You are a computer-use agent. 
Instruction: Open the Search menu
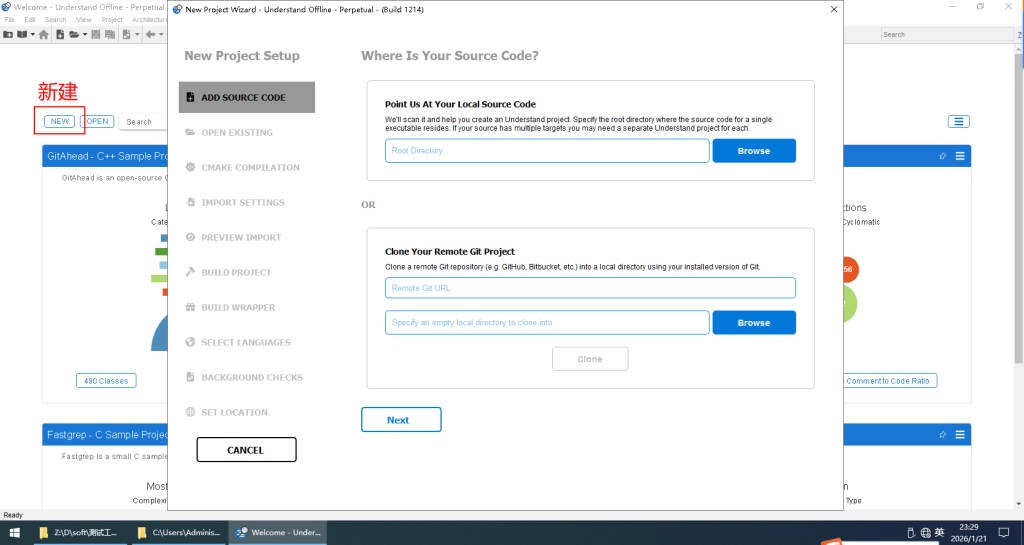[x=55, y=20]
